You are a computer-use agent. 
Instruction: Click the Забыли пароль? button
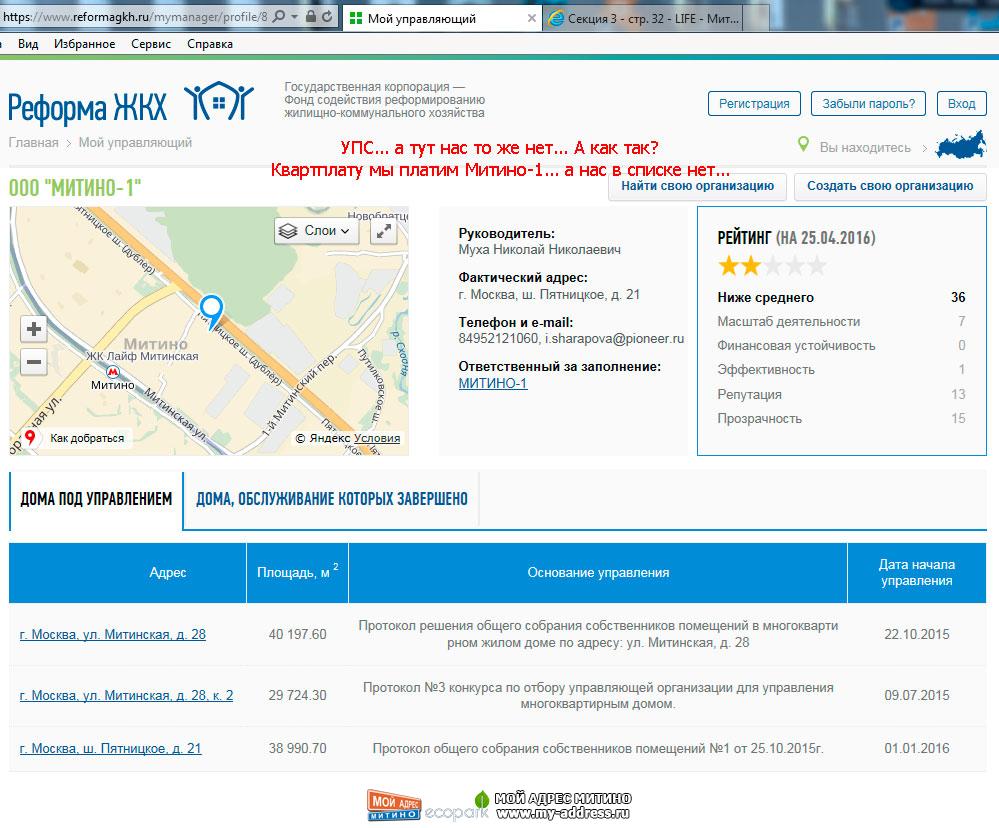[x=868, y=103]
